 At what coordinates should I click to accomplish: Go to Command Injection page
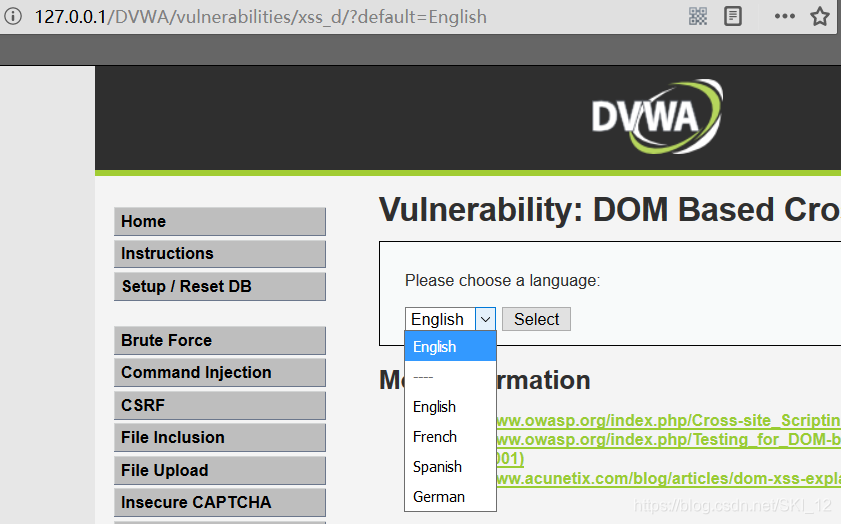[220, 373]
